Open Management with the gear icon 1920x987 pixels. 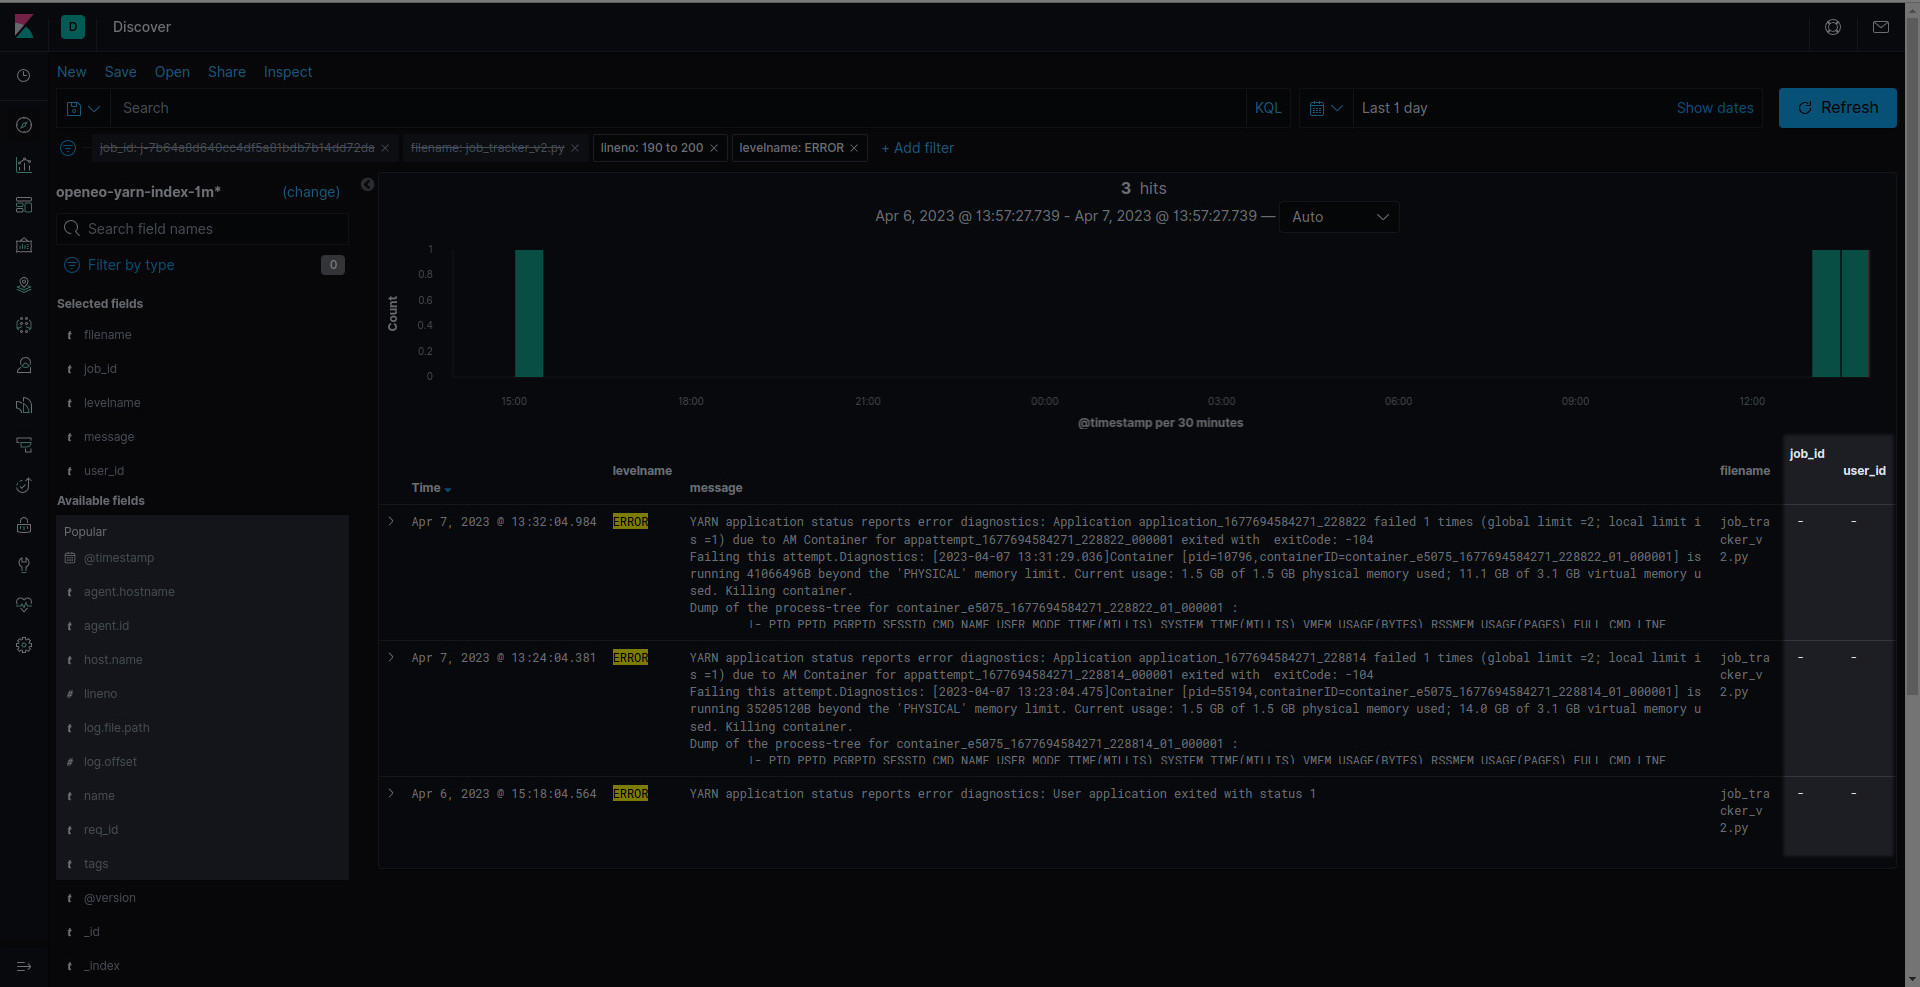(24, 647)
